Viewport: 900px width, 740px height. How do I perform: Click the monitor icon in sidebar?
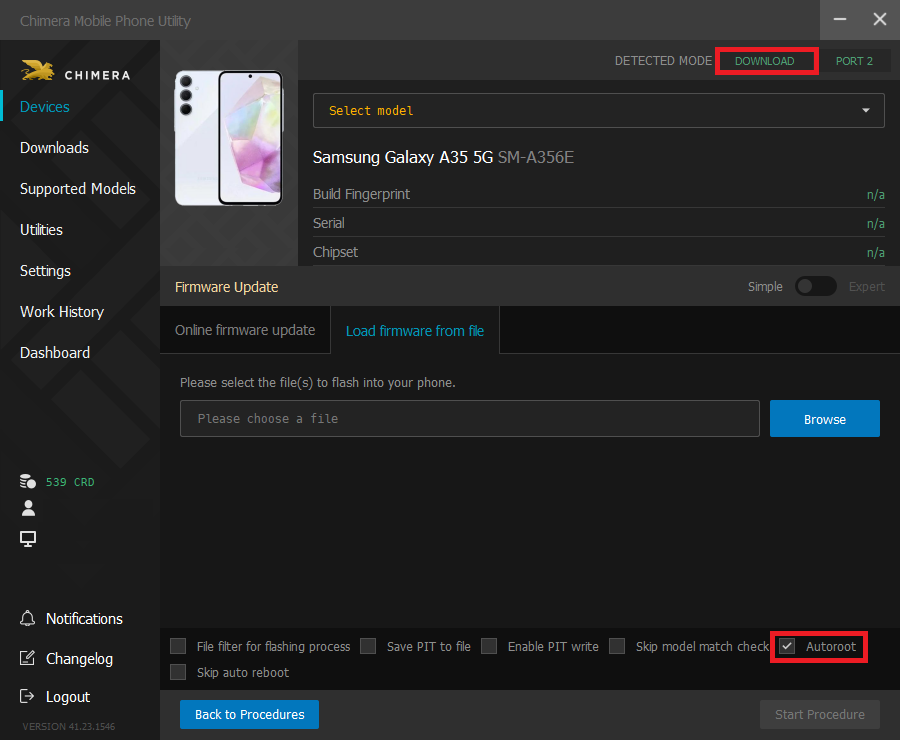coord(28,539)
